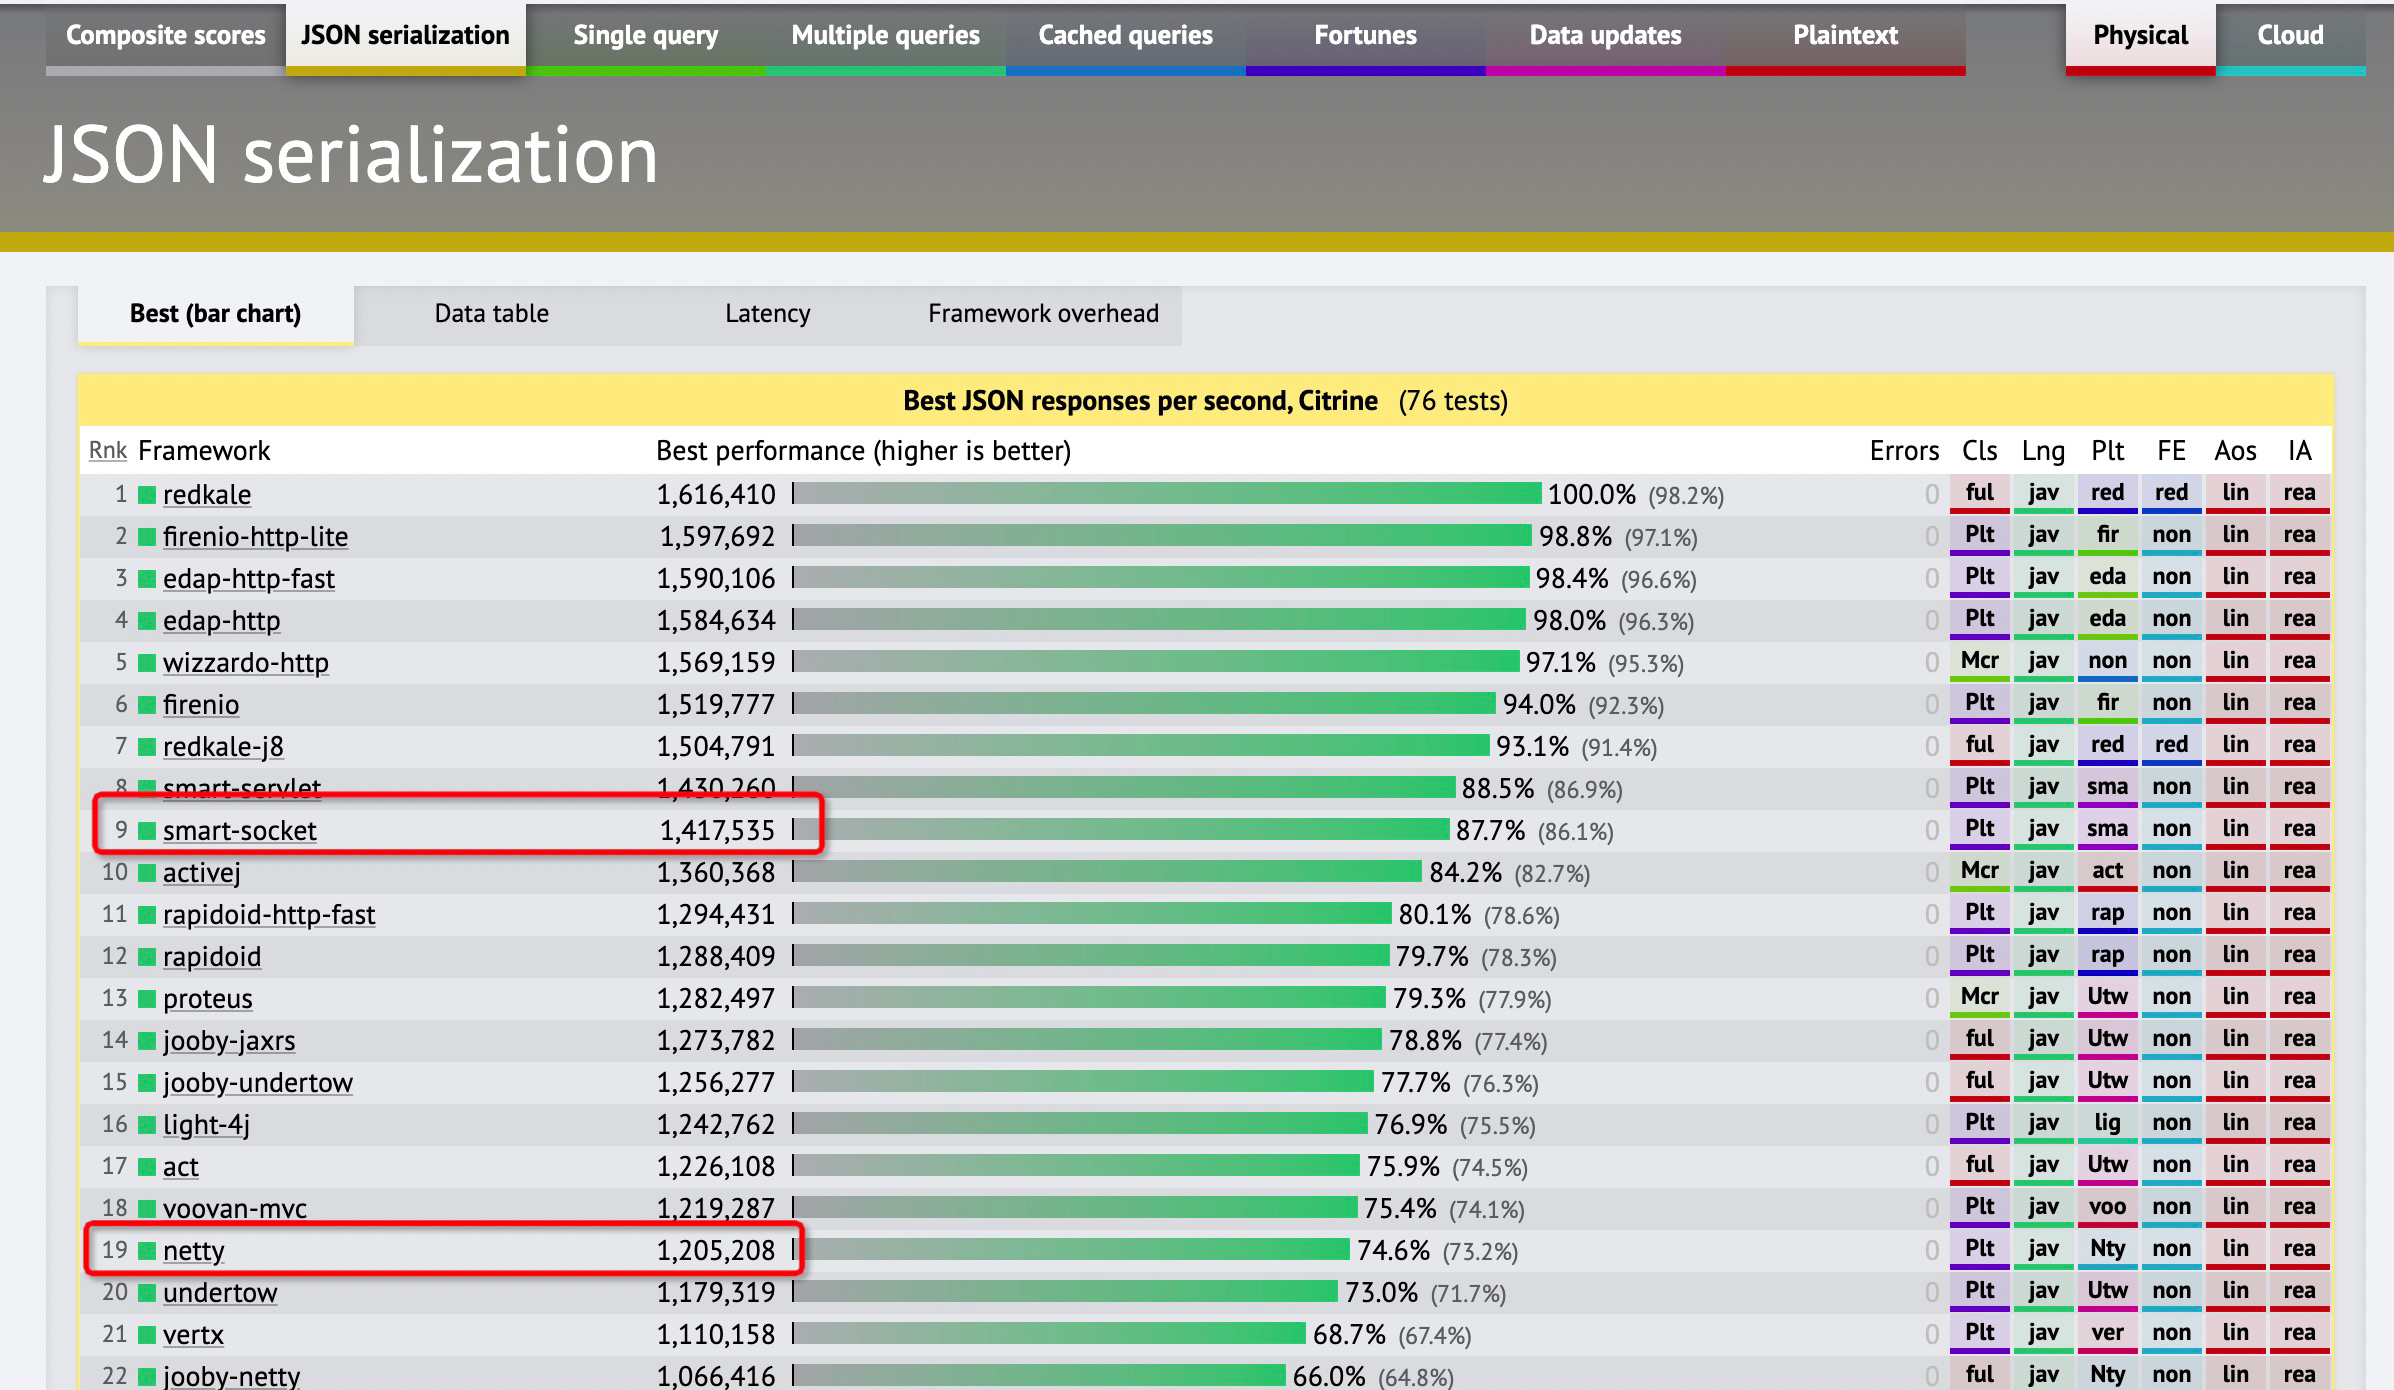
Task: Click the green square beside netty
Action: (147, 1250)
